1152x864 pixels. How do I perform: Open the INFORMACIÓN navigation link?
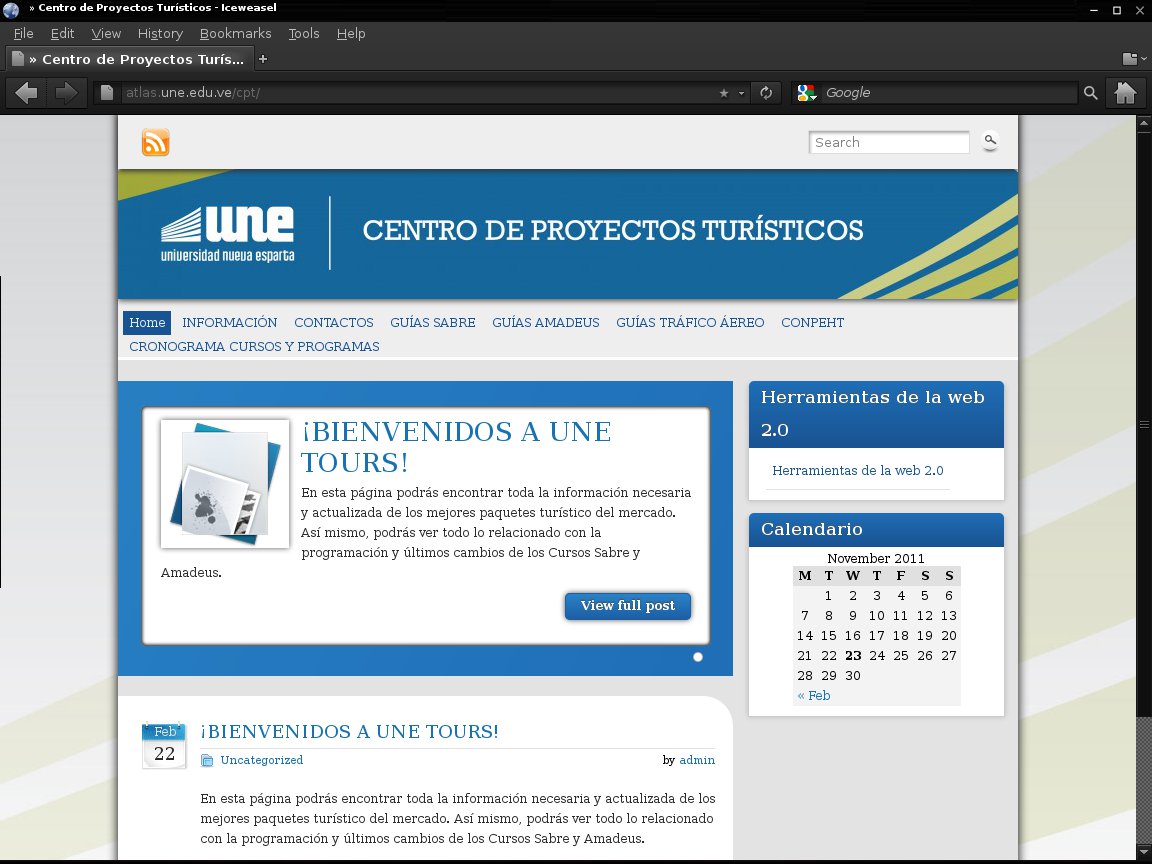pos(230,323)
